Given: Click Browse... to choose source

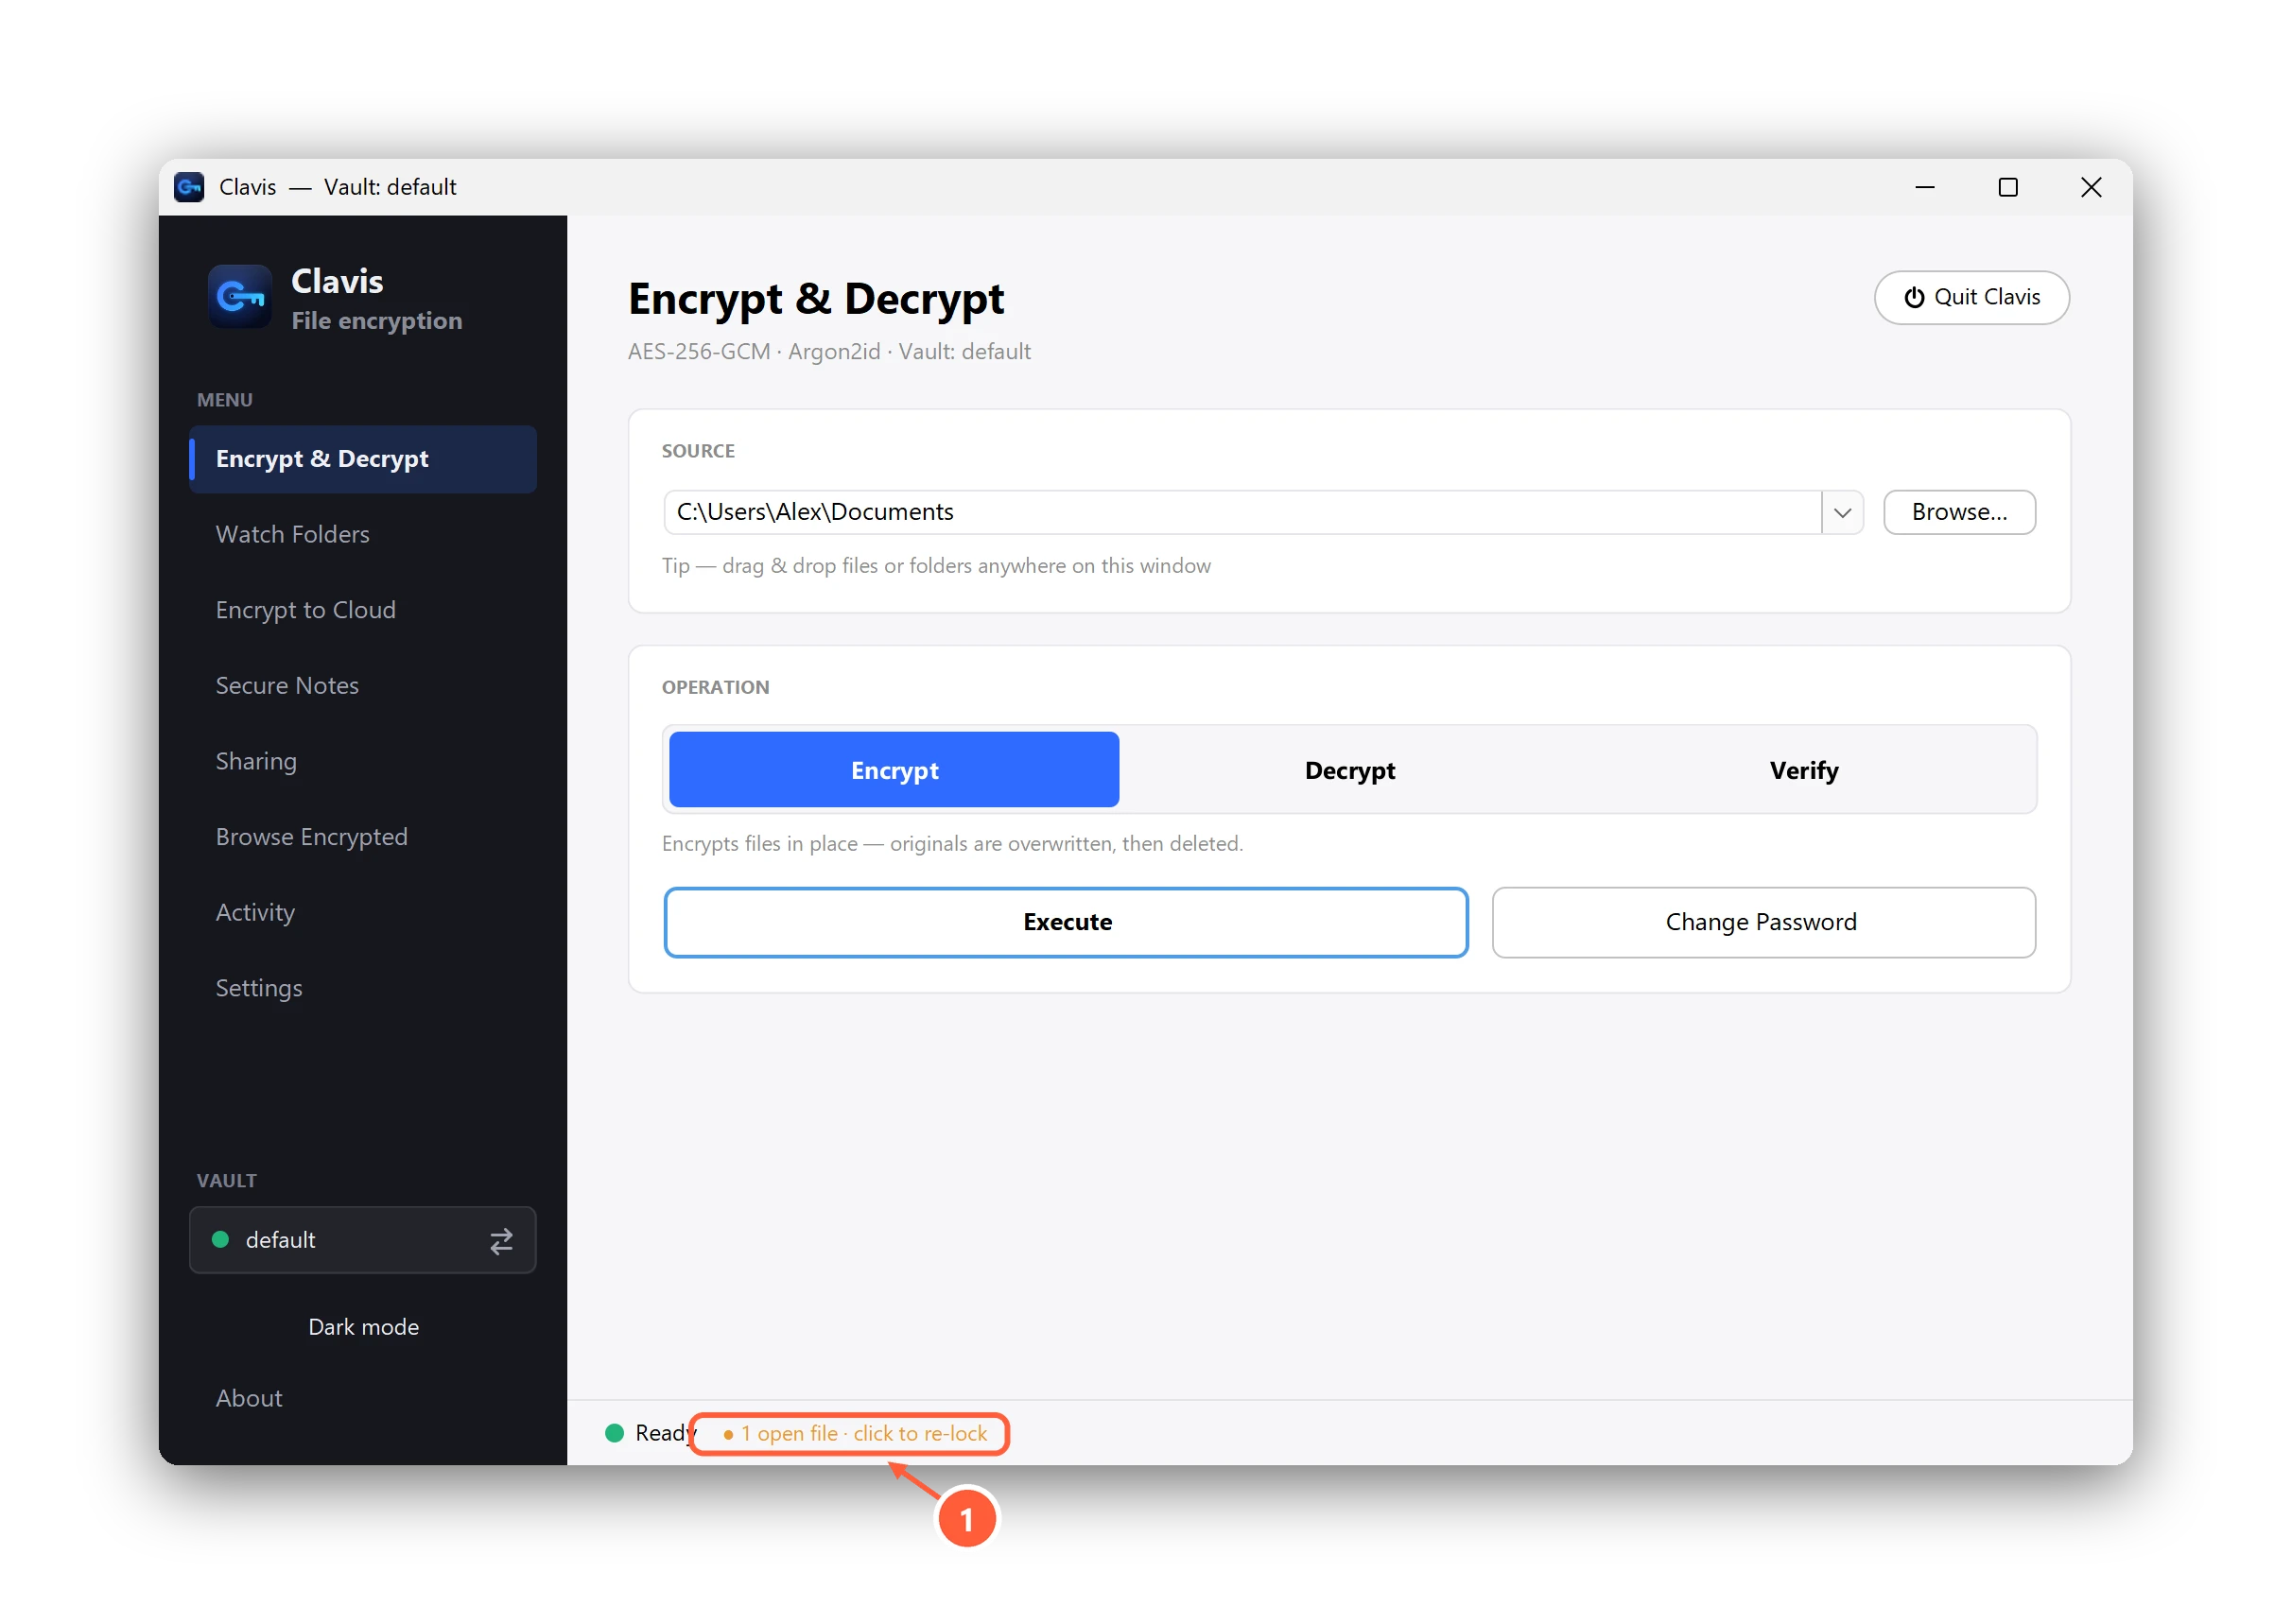Looking at the screenshot, I should pyautogui.click(x=1959, y=512).
